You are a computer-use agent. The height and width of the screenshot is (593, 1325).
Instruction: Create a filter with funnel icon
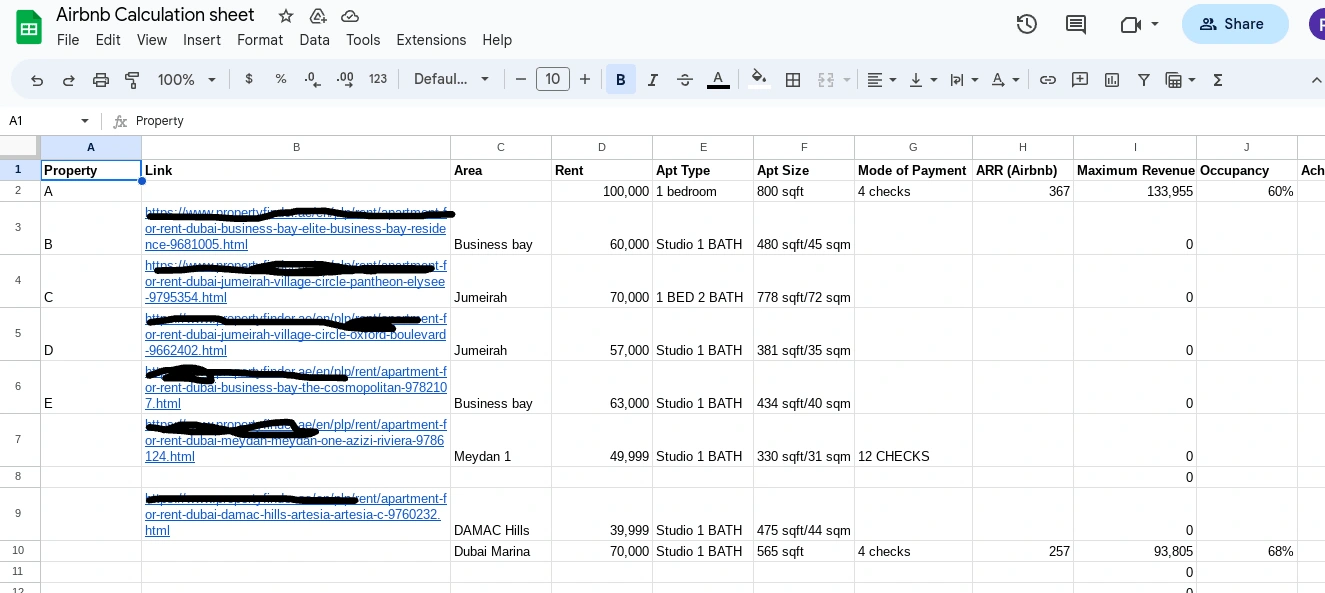(x=1144, y=80)
